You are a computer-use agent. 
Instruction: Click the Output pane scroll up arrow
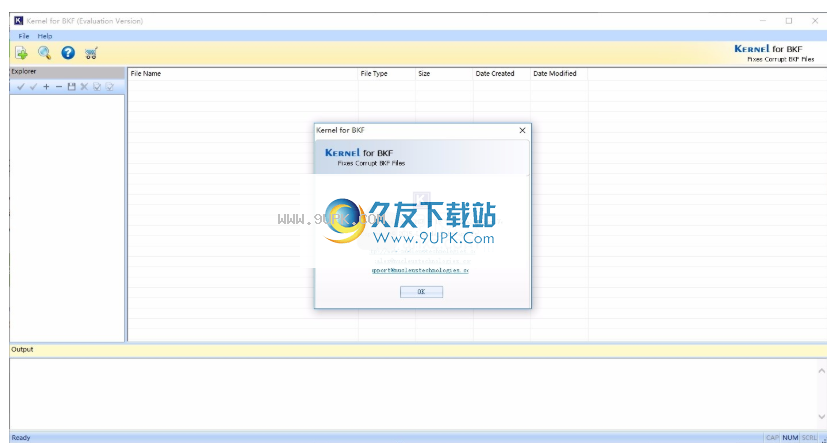pos(822,371)
